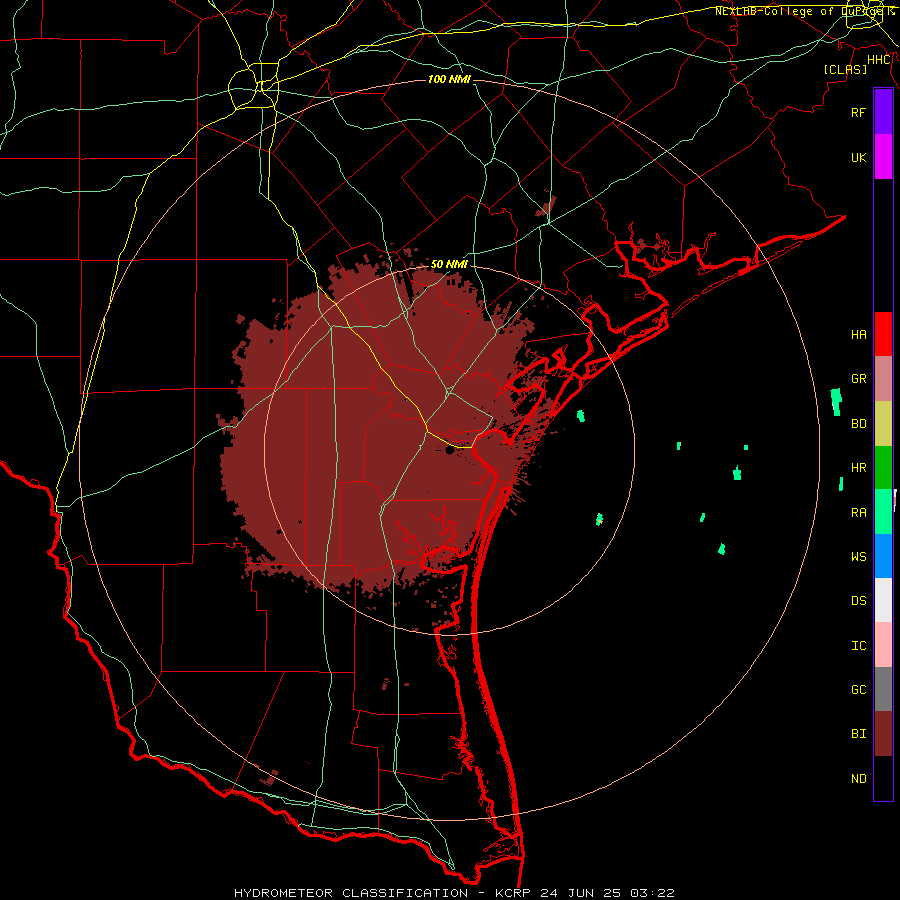The height and width of the screenshot is (900, 900).
Task: Select the HR legend label text
Action: tap(858, 468)
